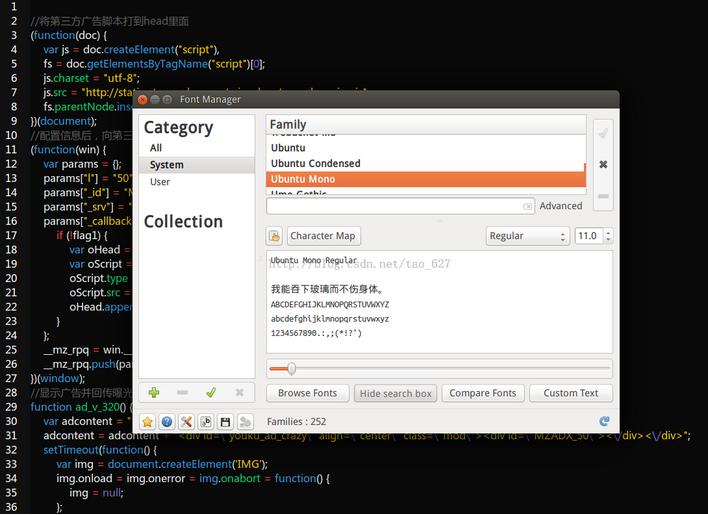Select the System category

pyautogui.click(x=197, y=165)
